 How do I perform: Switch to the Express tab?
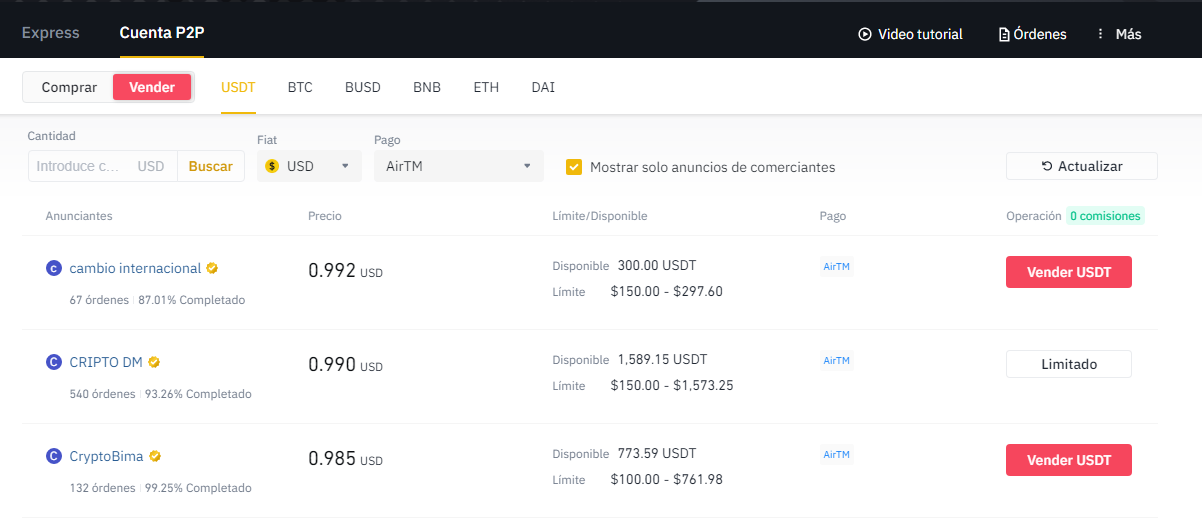tap(50, 33)
